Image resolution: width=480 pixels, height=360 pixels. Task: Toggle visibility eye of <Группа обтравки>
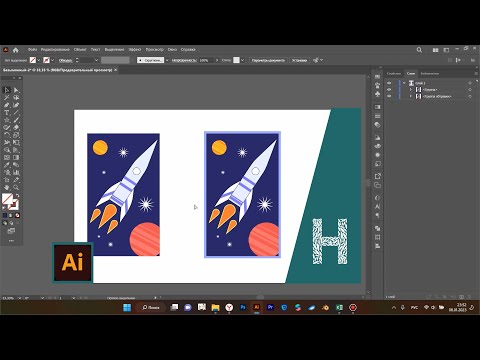click(389, 96)
